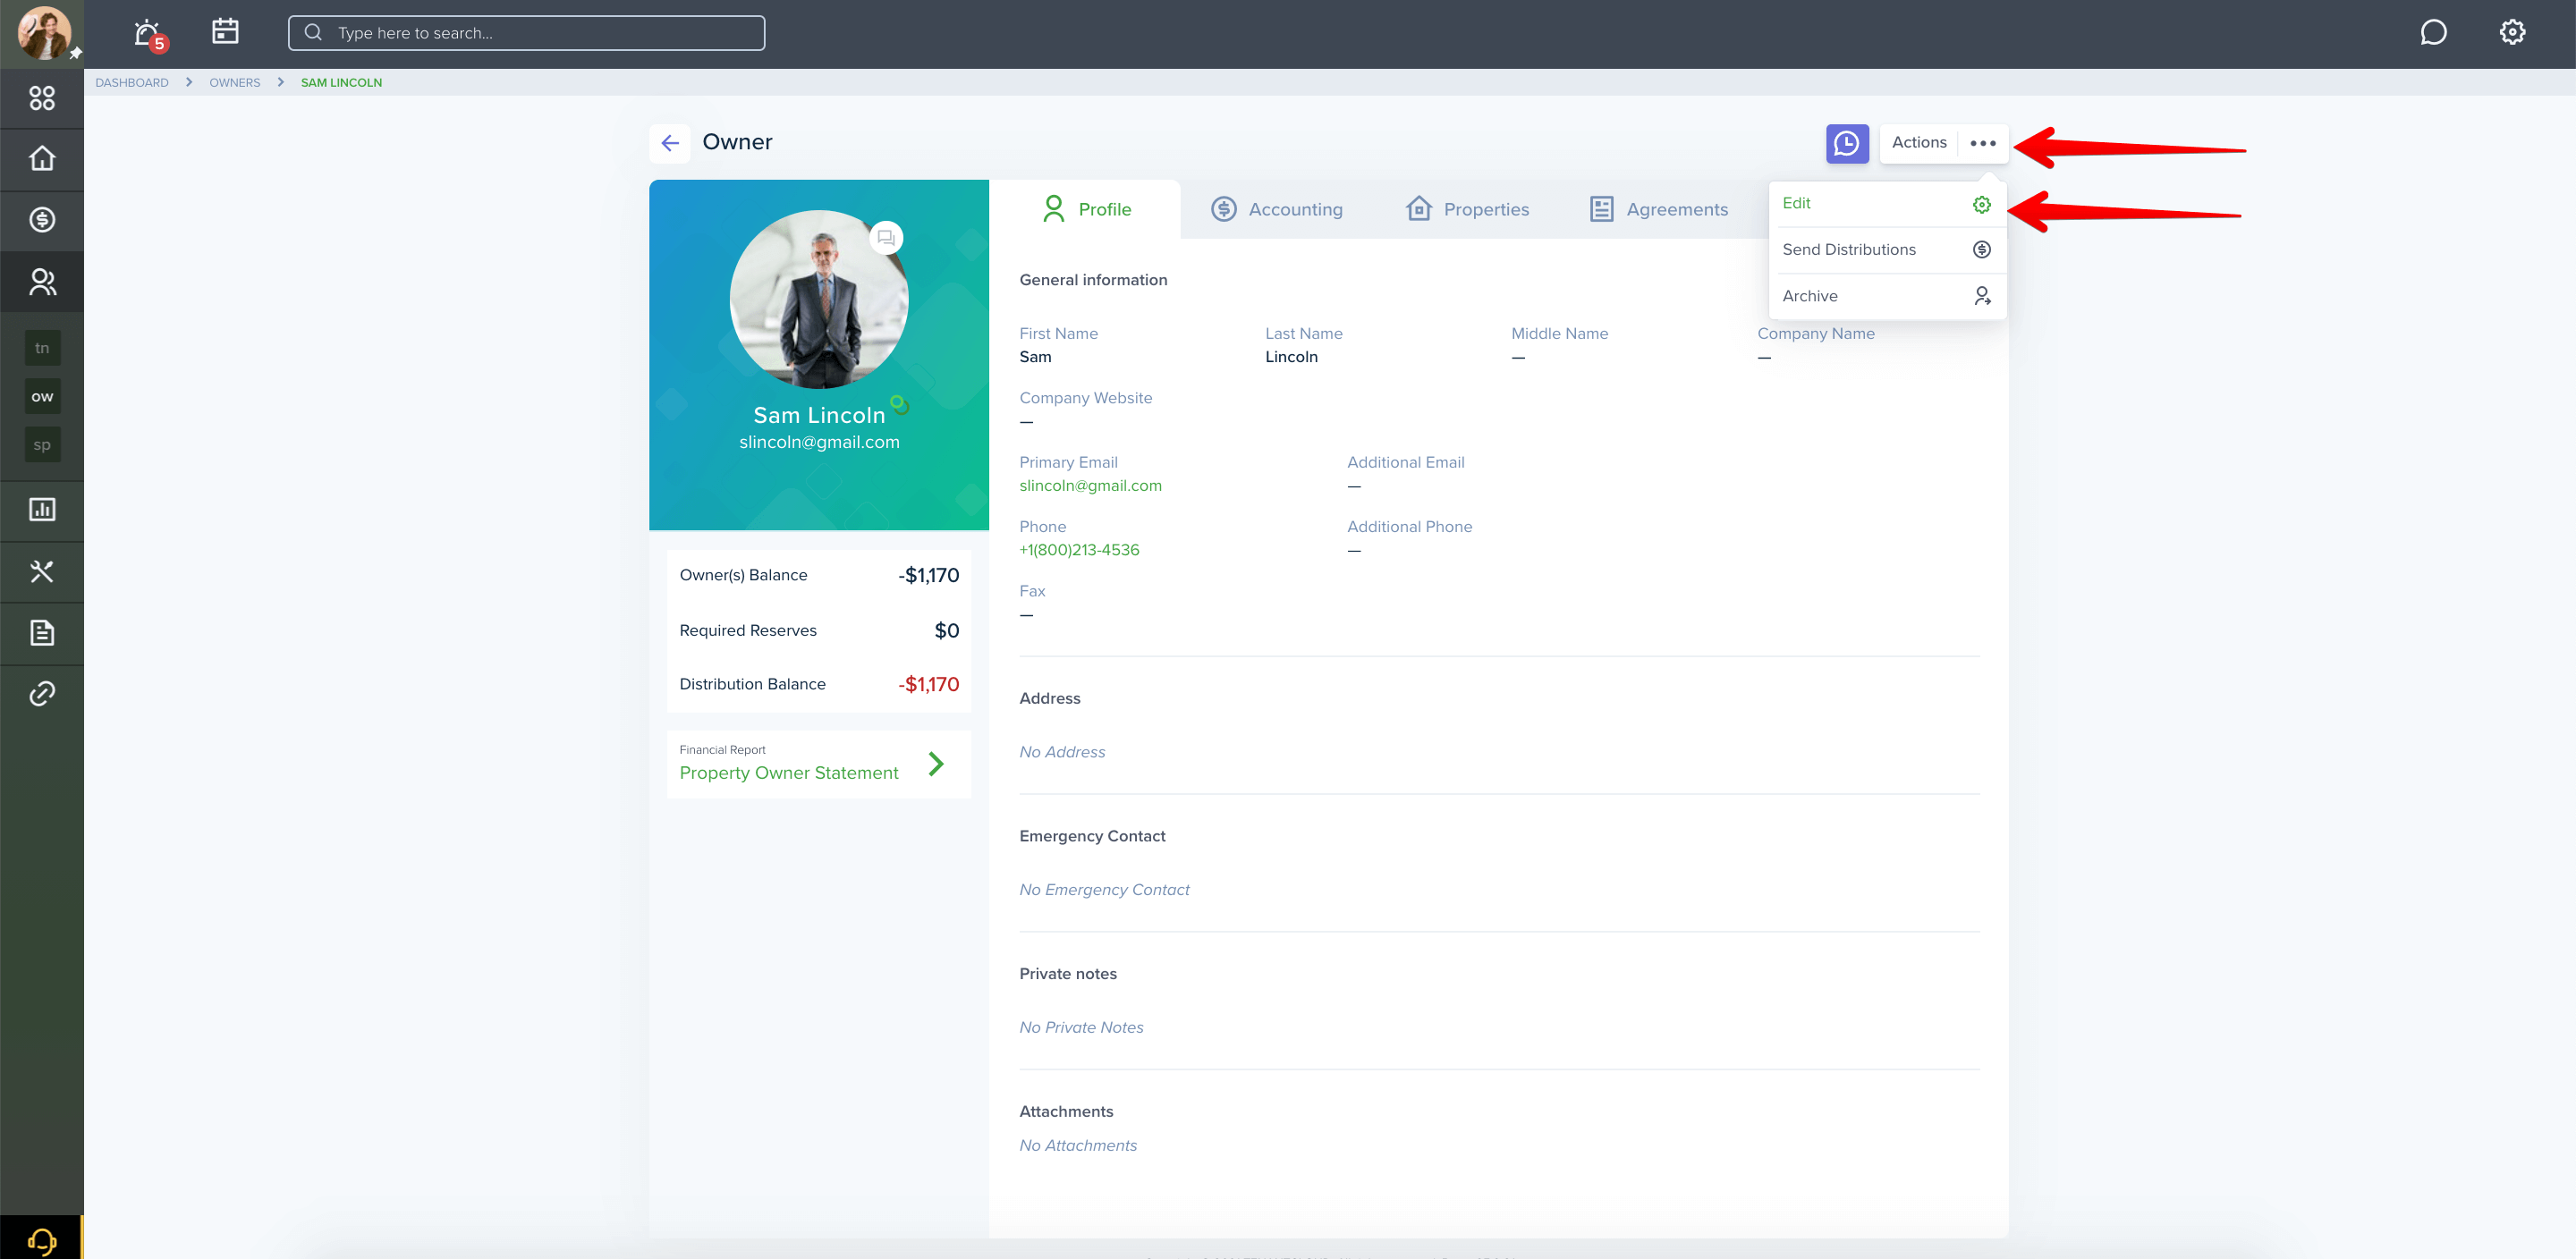Click the gear icon next to Edit
Screen dimensions: 2576x1259
[1981, 204]
